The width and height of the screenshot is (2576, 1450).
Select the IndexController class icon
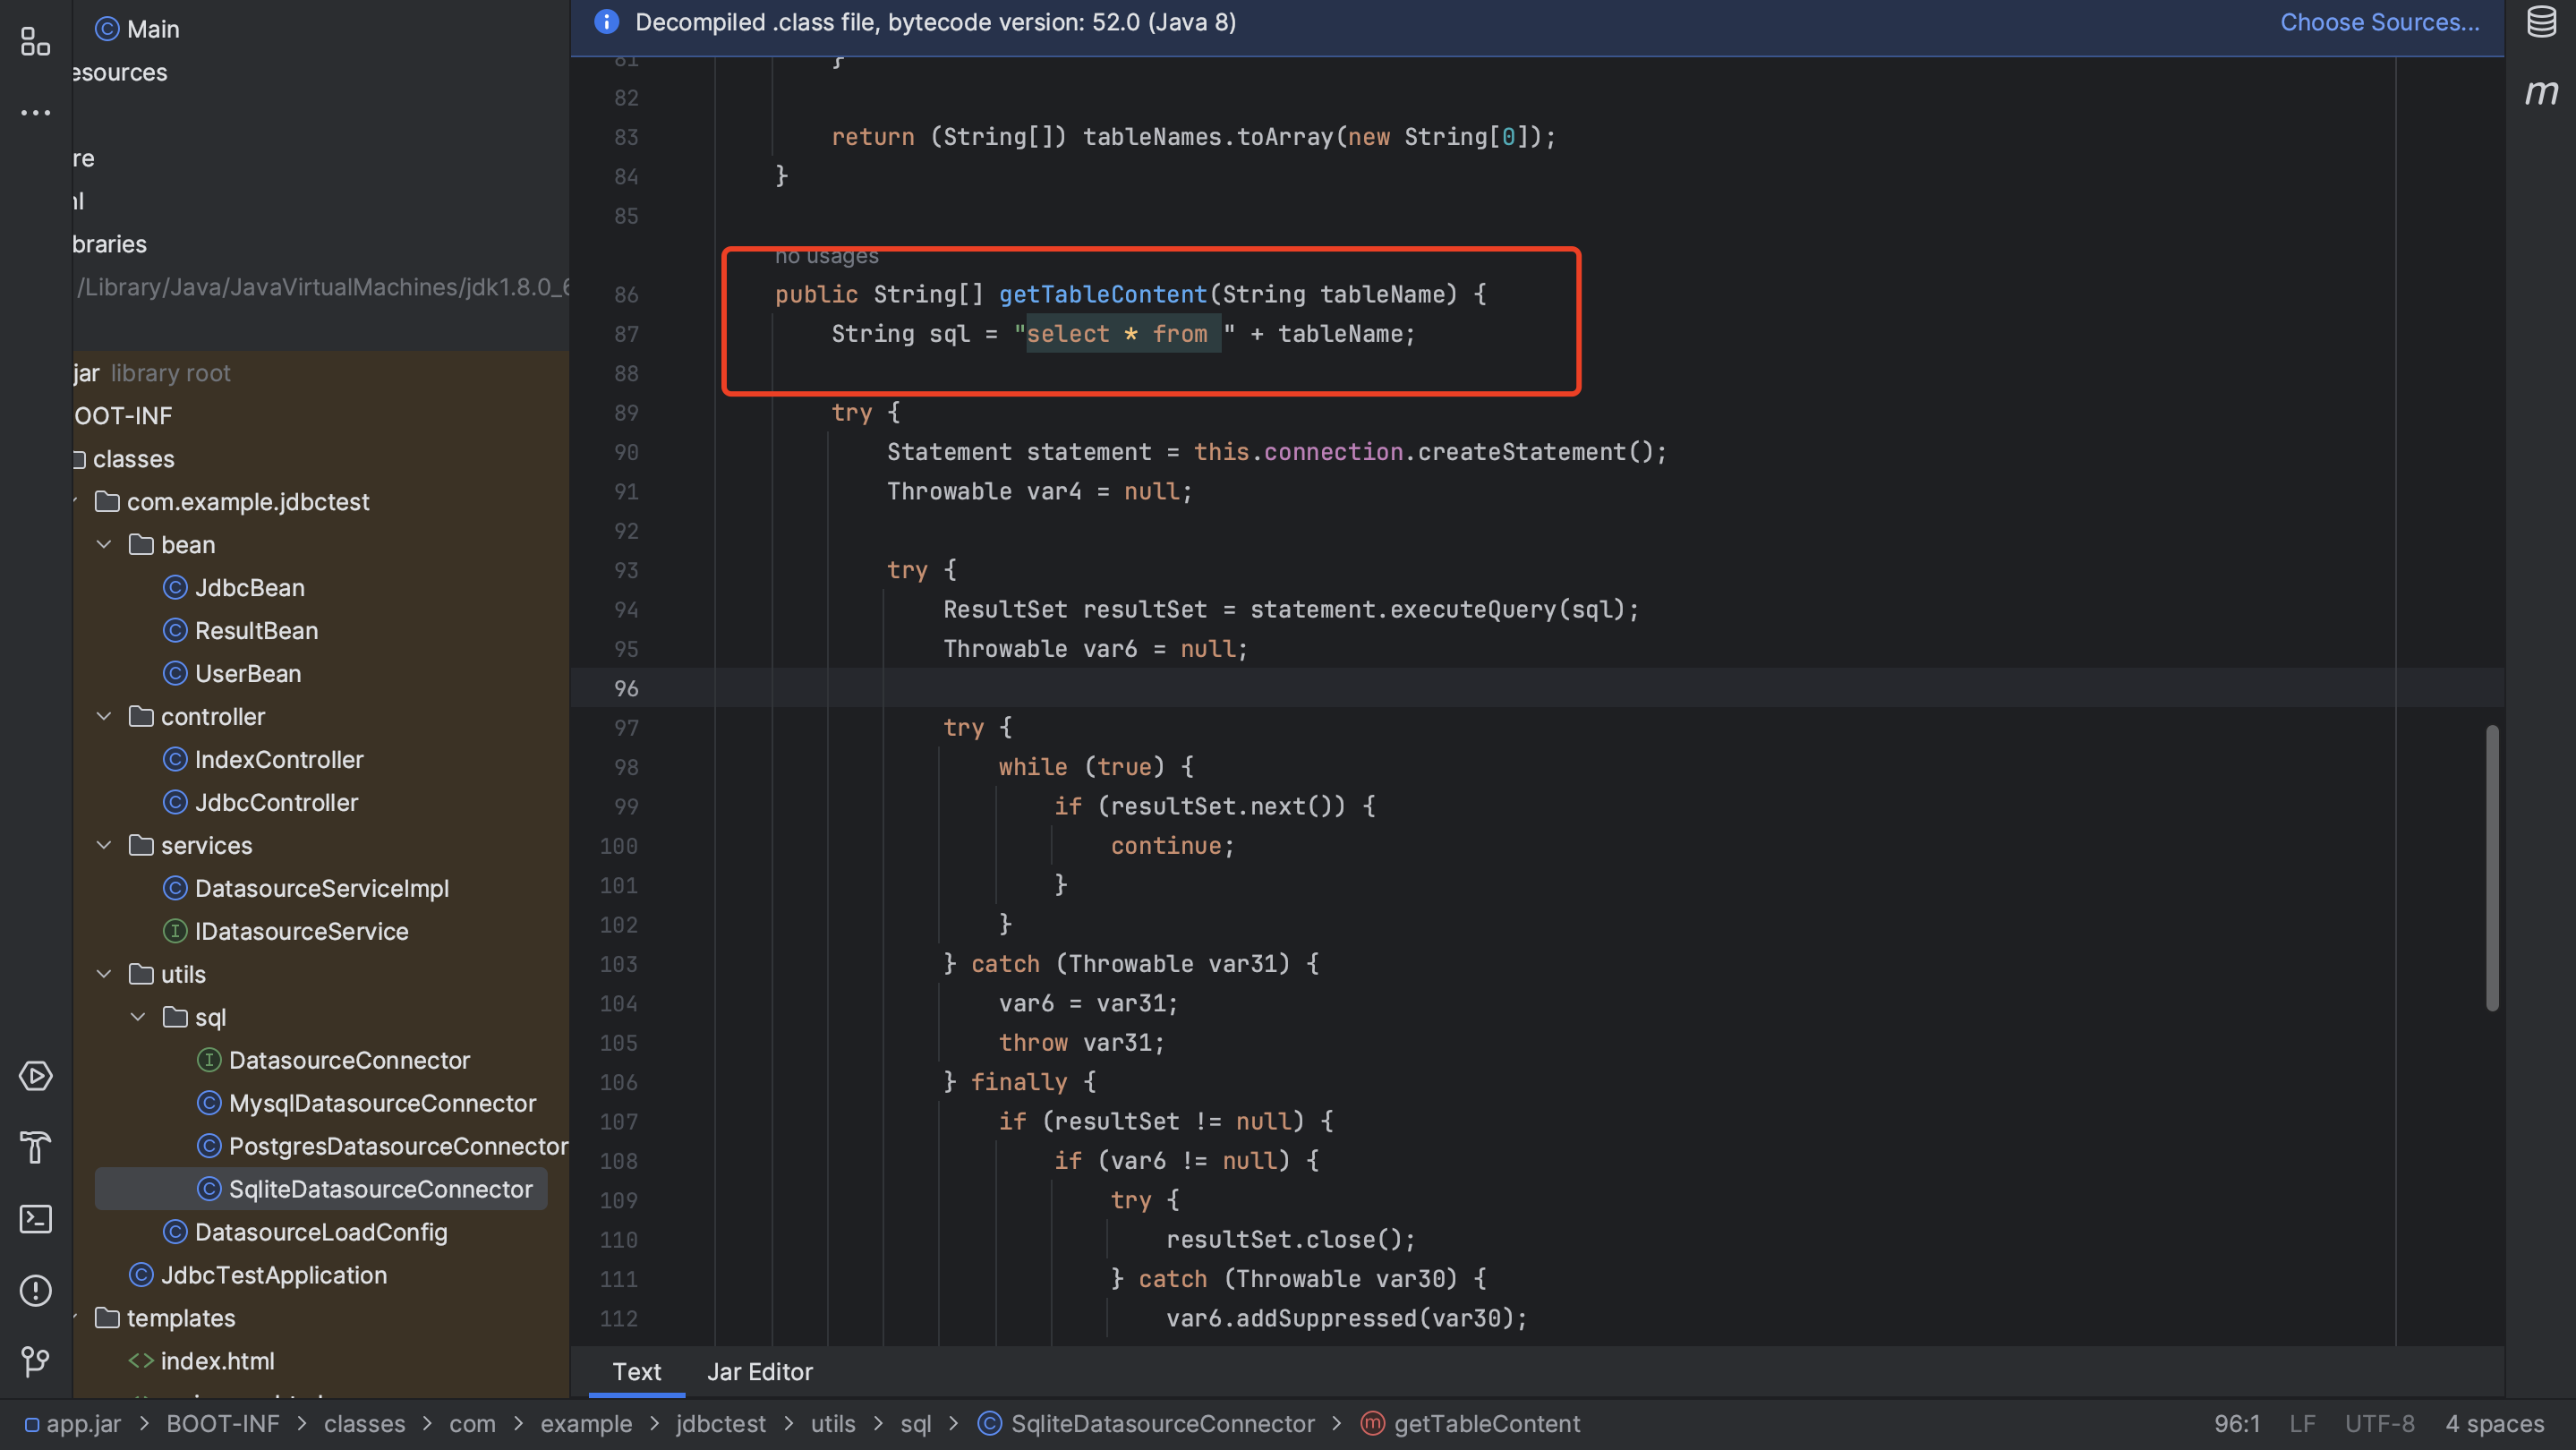pos(175,759)
